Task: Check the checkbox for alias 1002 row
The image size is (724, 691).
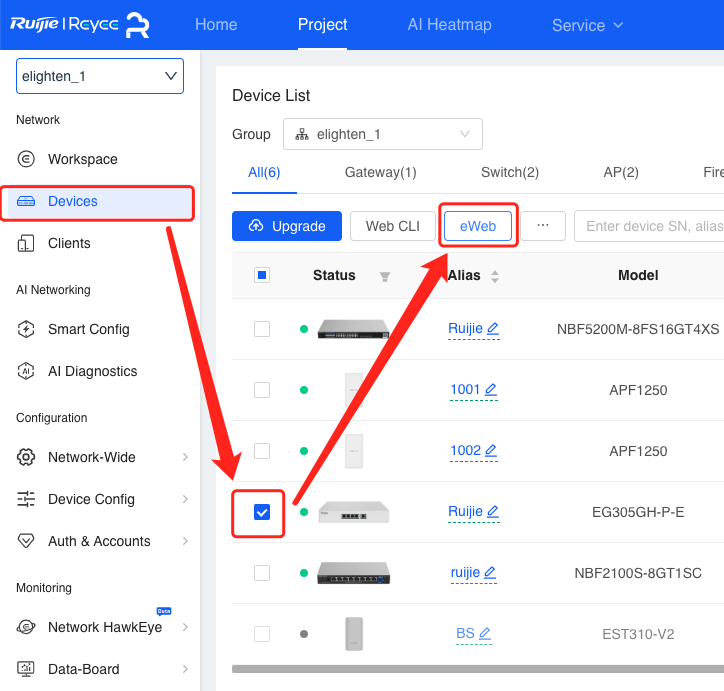Action: click(262, 451)
